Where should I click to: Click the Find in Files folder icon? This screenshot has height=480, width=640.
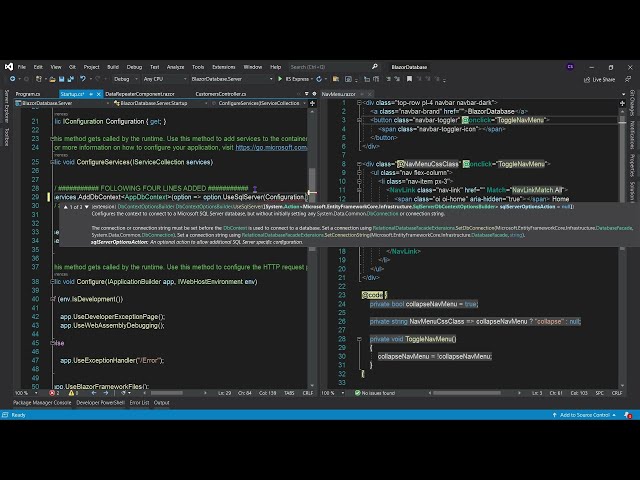point(336,79)
